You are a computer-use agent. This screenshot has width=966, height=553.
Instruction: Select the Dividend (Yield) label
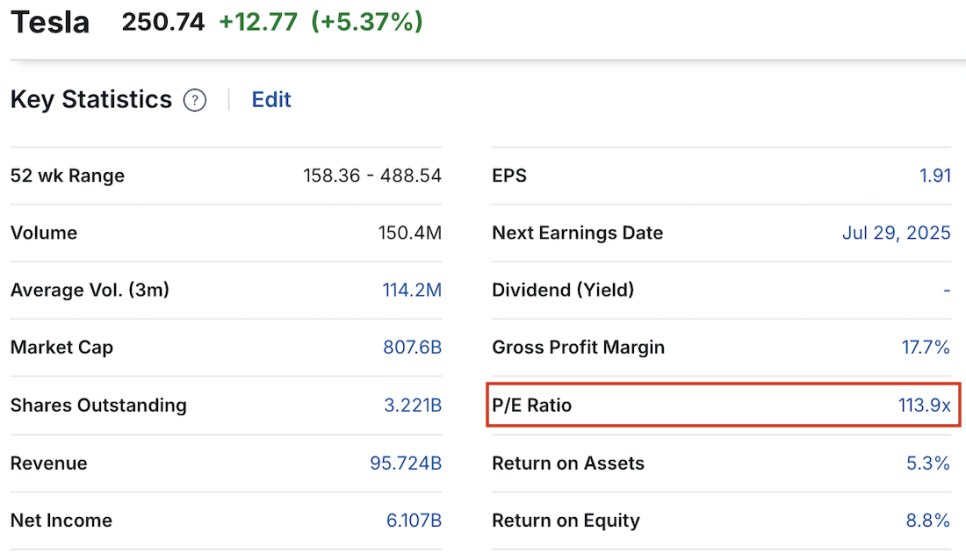pyautogui.click(x=563, y=290)
